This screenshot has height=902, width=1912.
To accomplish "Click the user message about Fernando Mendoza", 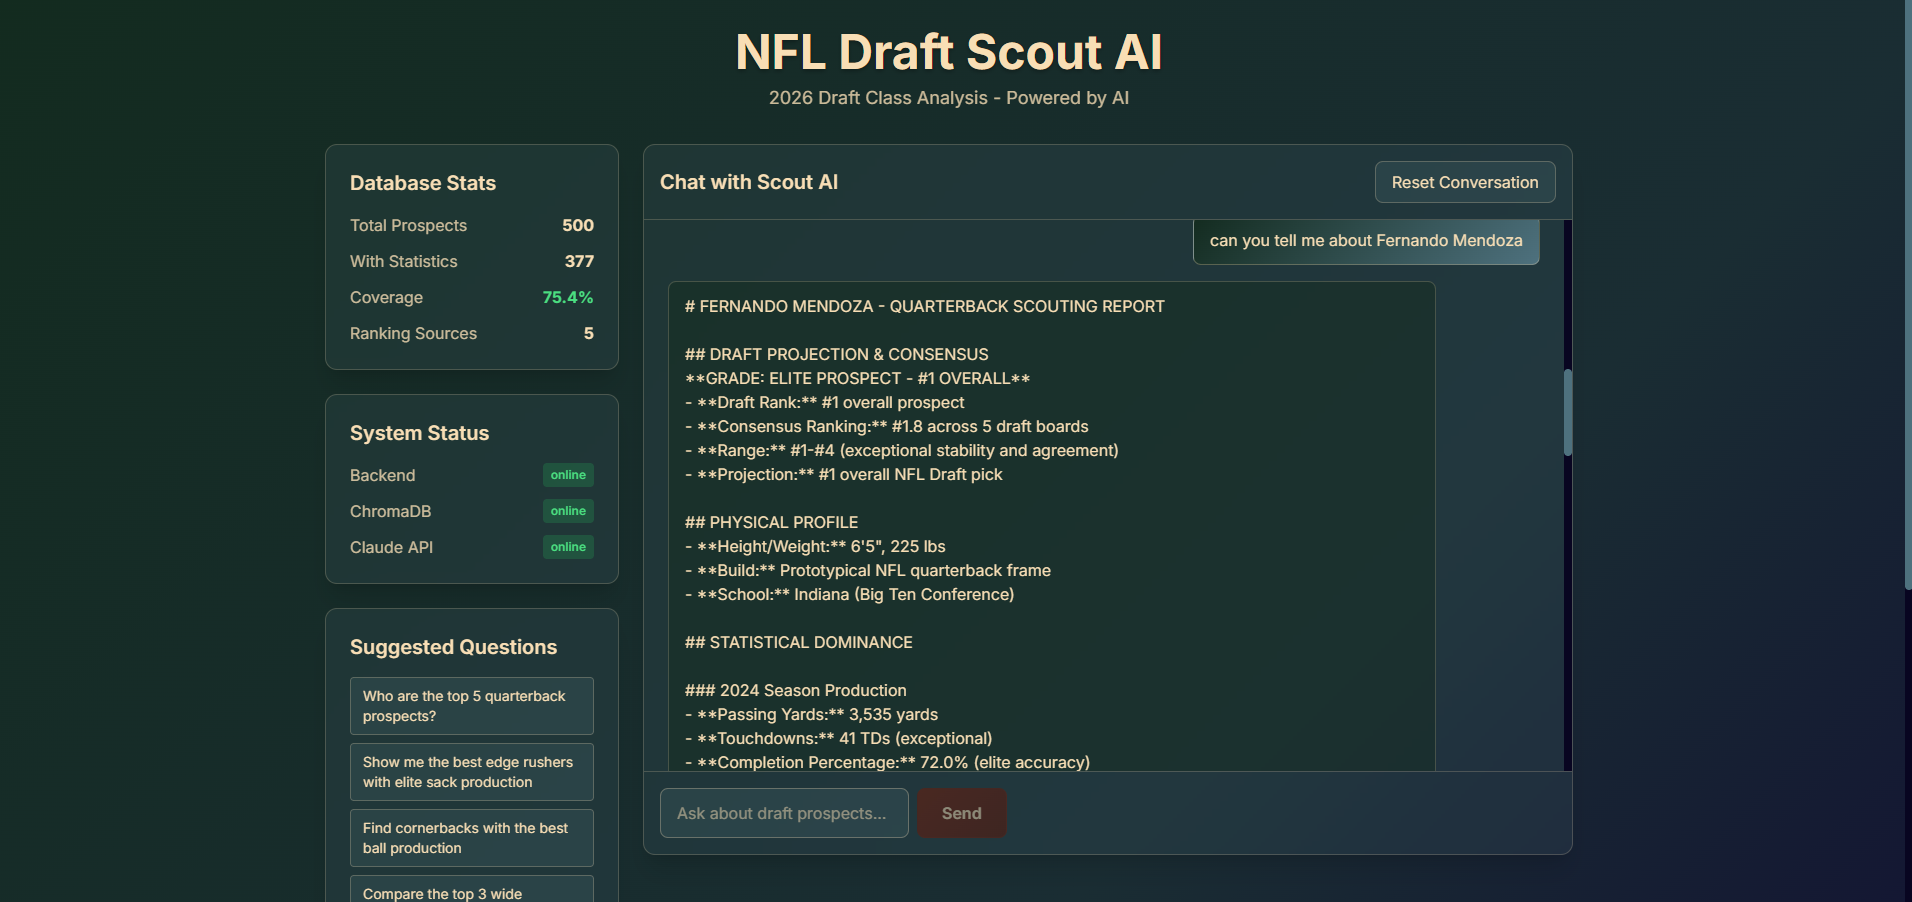I will pos(1365,240).
